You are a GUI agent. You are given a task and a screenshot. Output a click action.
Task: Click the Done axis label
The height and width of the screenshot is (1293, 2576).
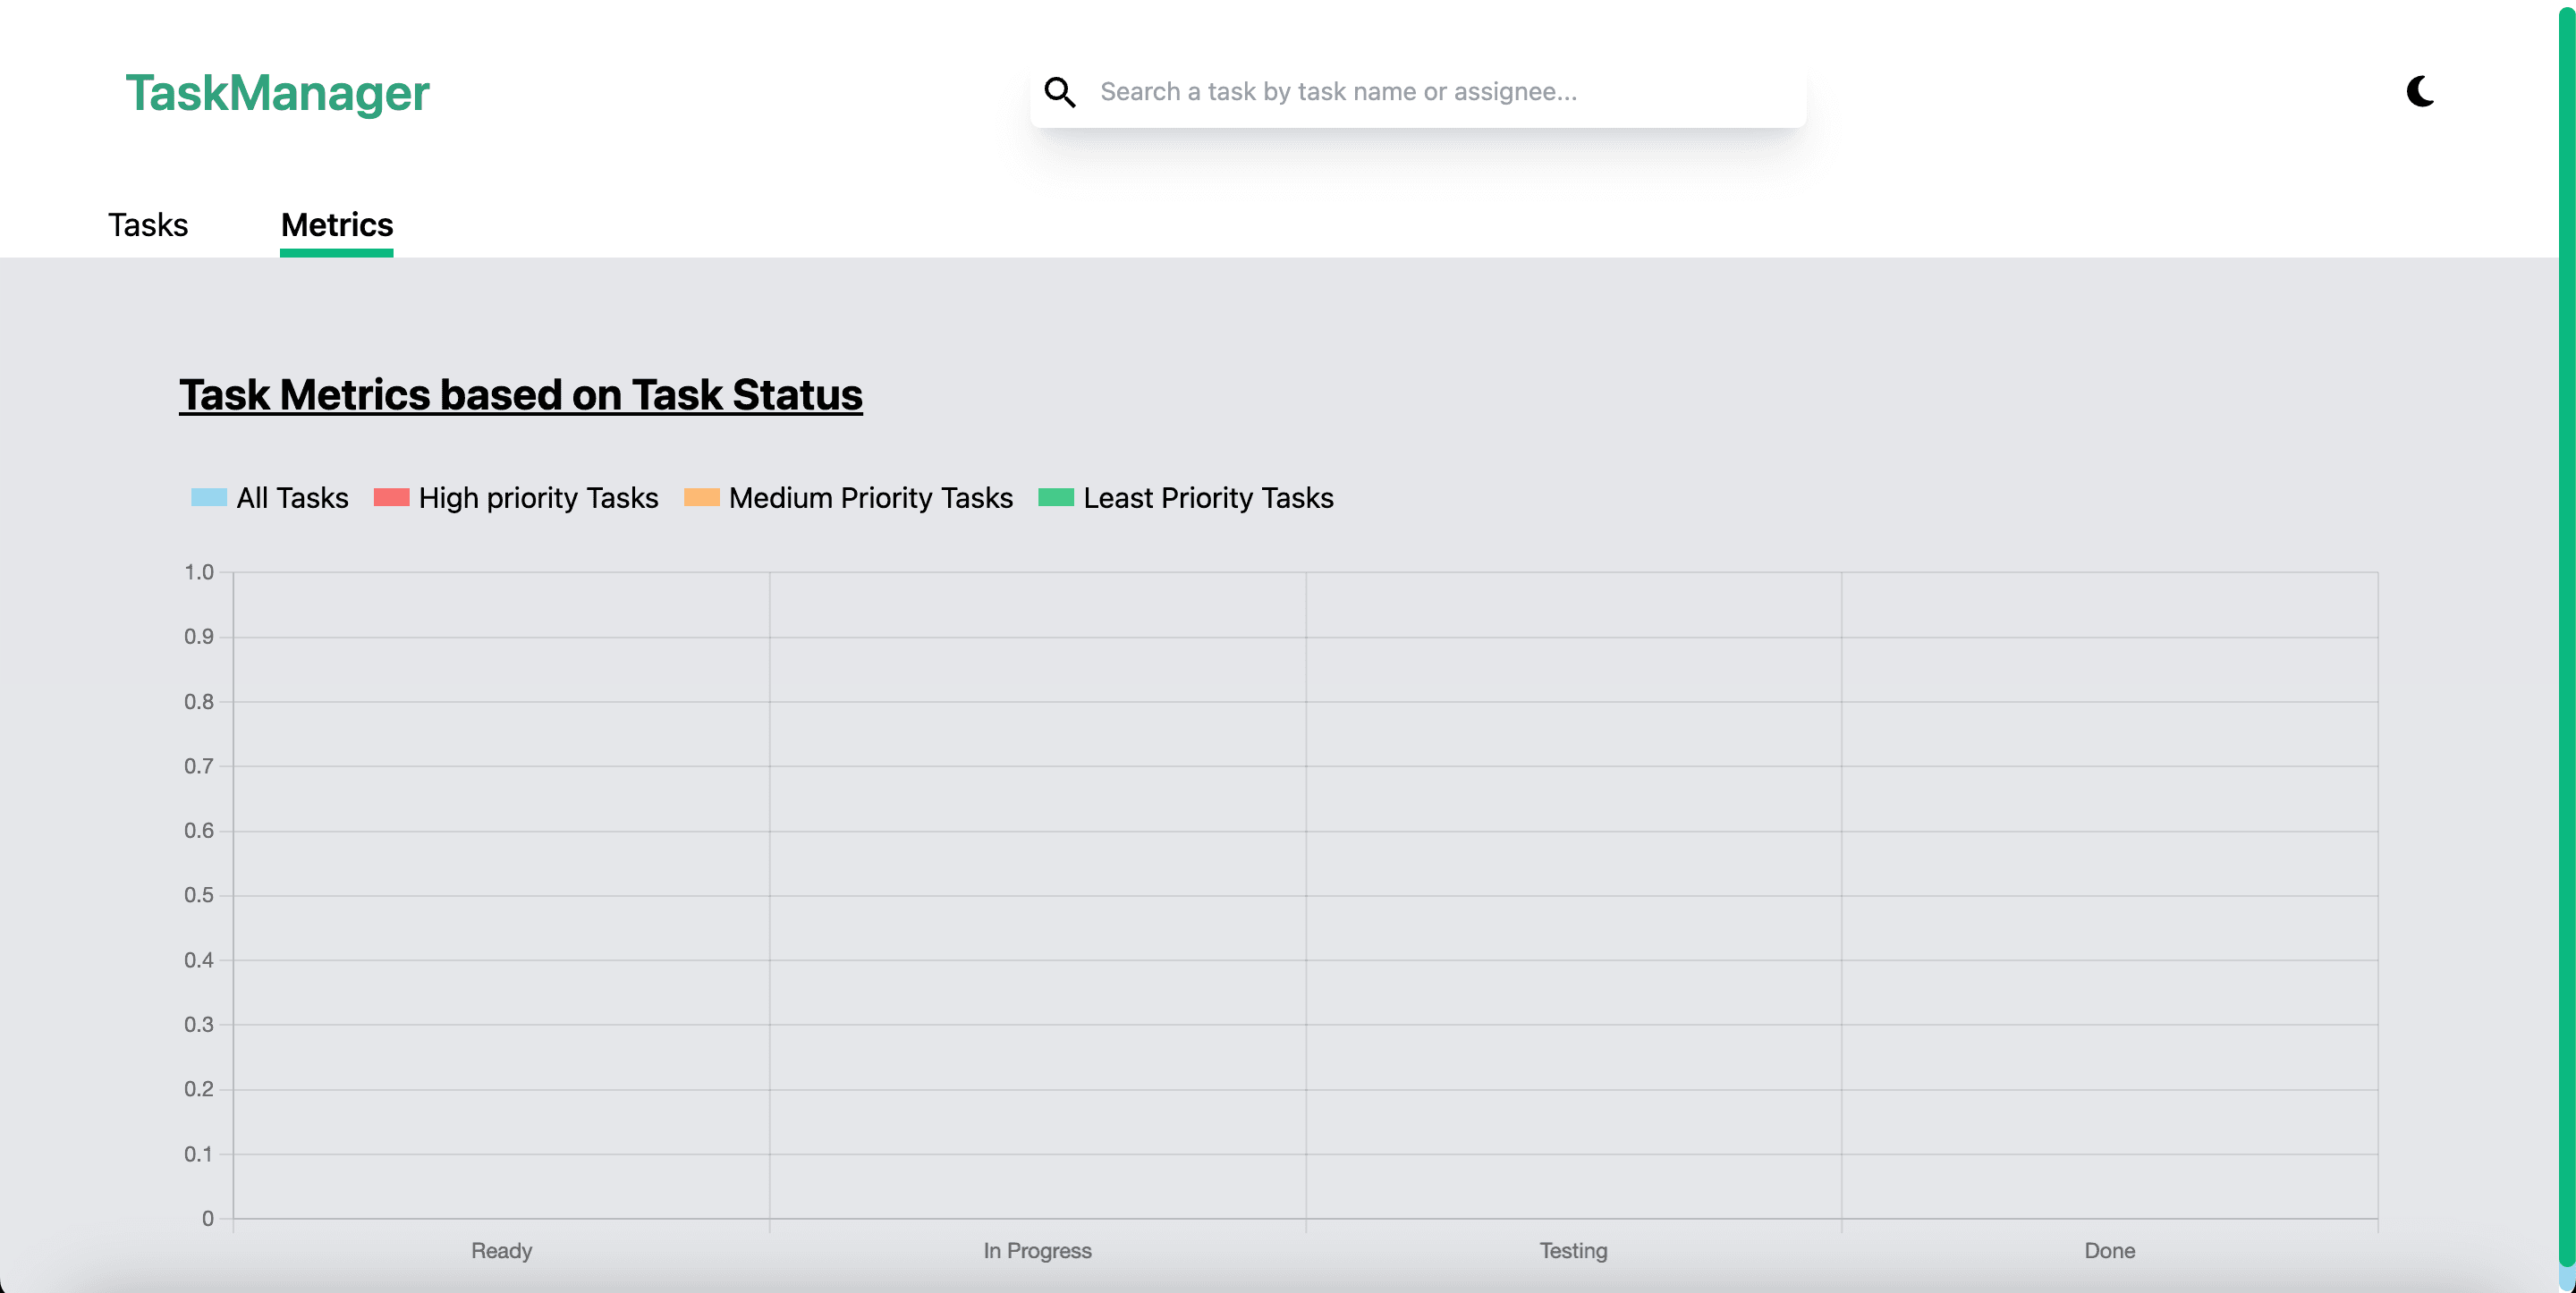[2109, 1250]
